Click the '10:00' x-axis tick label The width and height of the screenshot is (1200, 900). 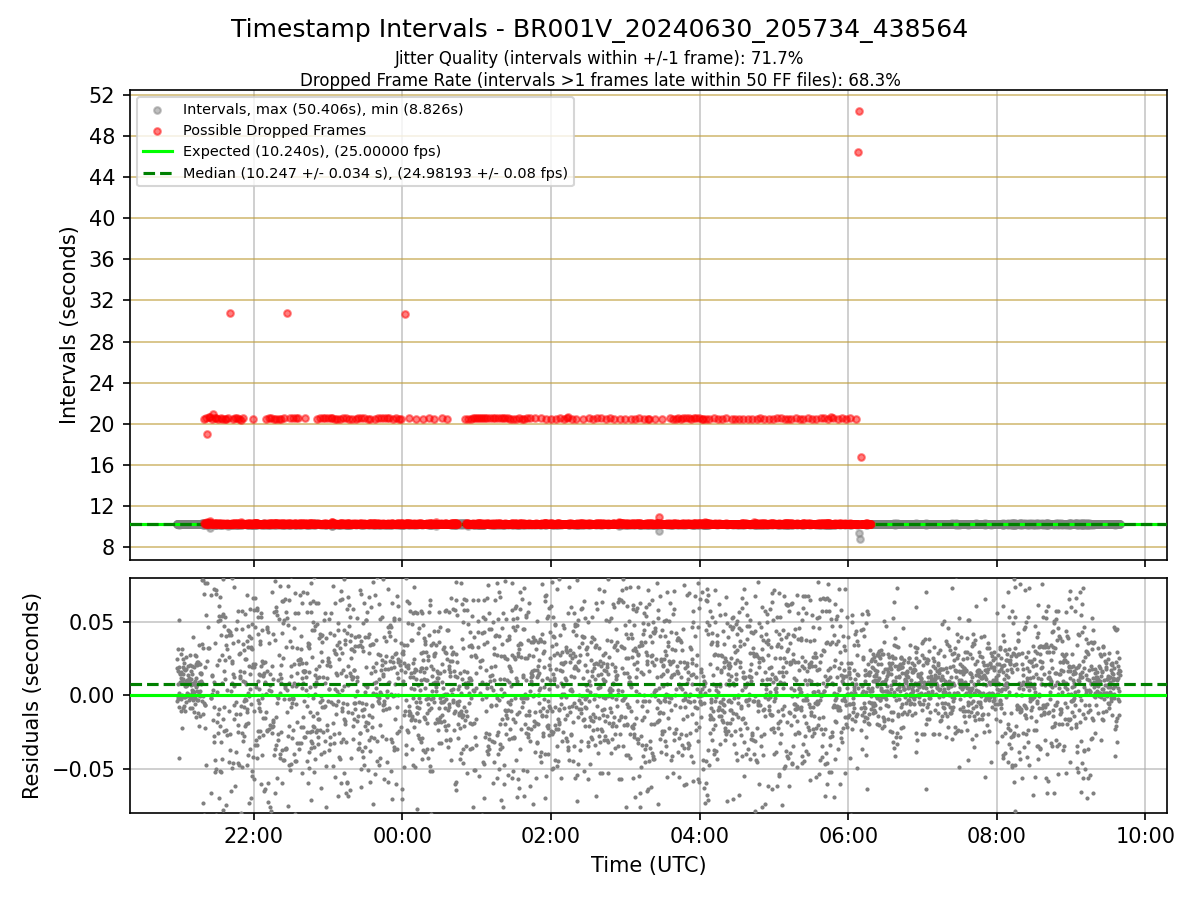[x=1146, y=834]
